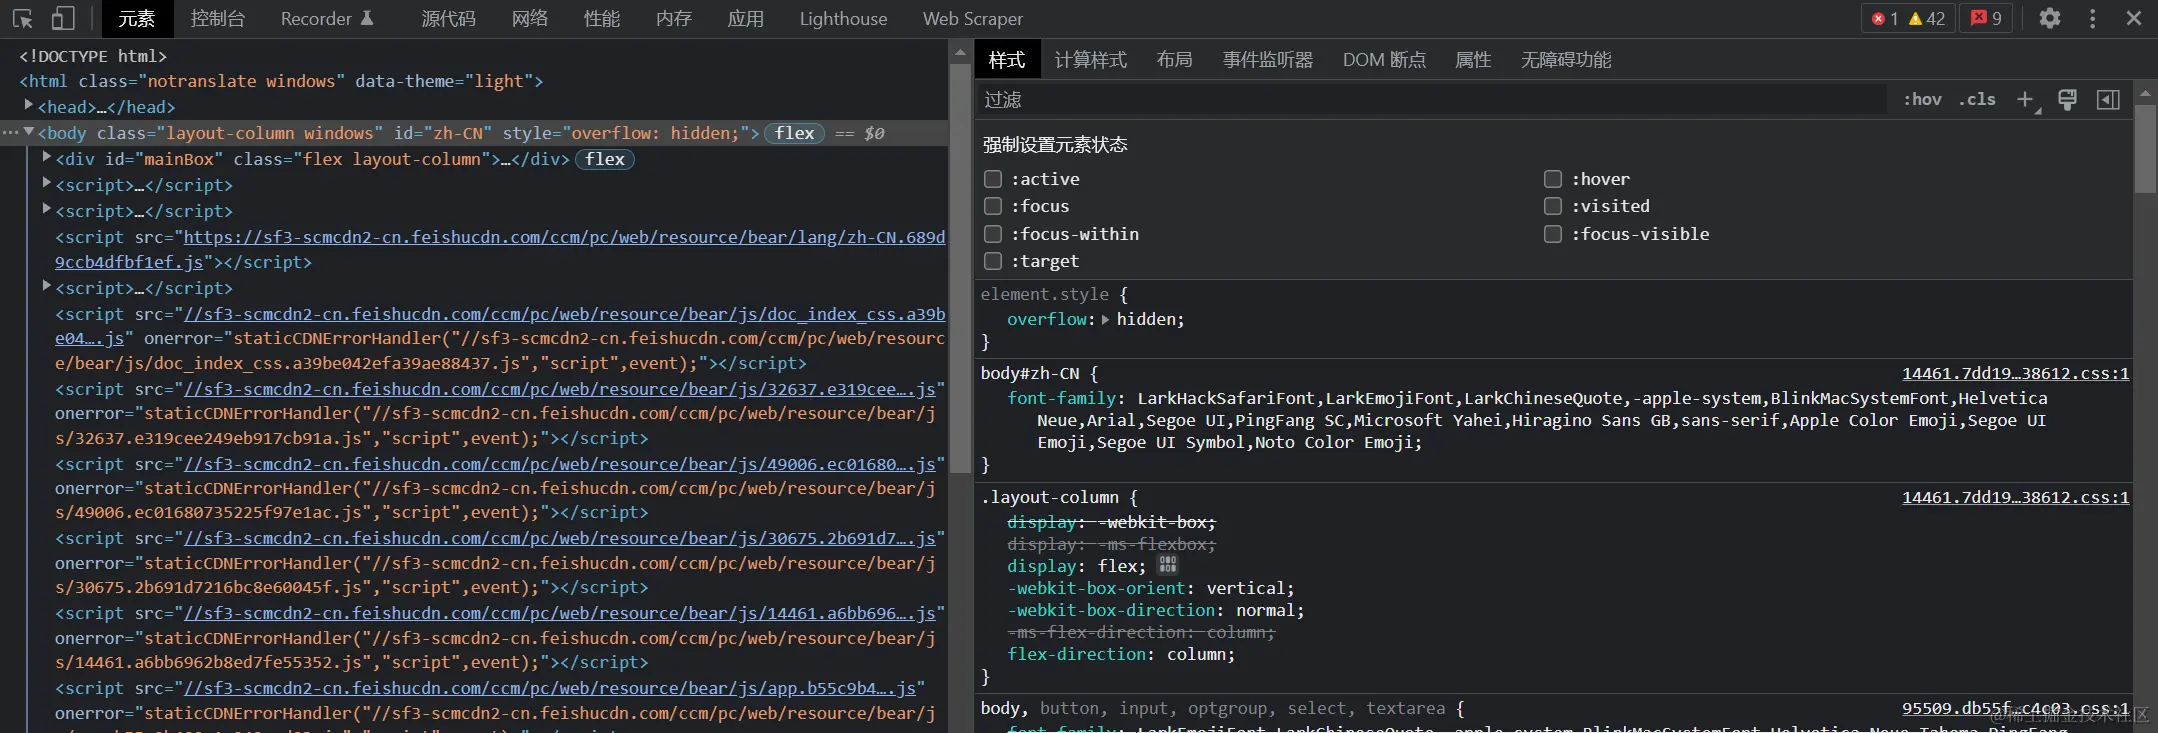The width and height of the screenshot is (2158, 733).
Task: Click the 过滤 styles filter field
Action: pyautogui.click(x=1433, y=99)
